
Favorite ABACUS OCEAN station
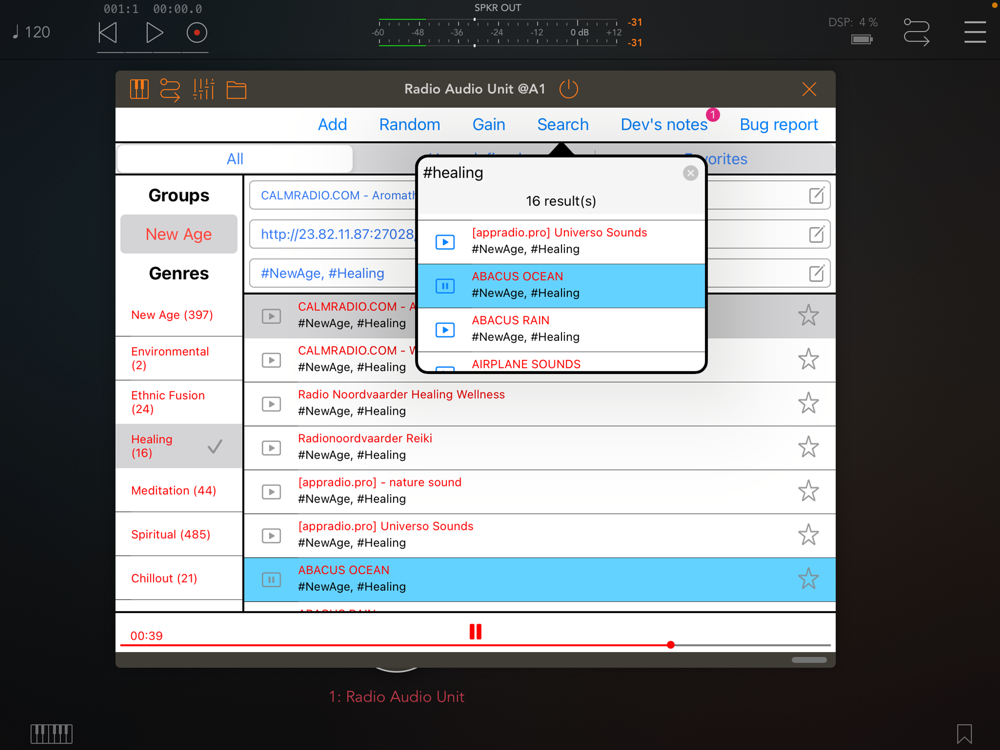pyautogui.click(x=809, y=578)
